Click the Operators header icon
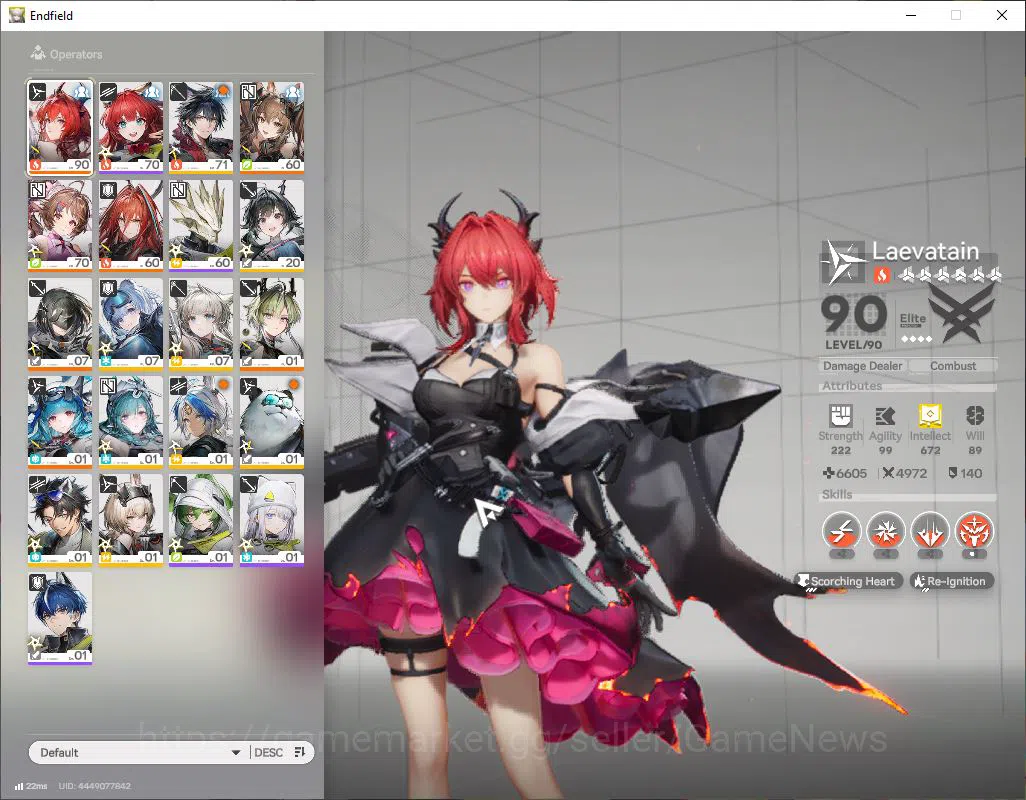The height and width of the screenshot is (800, 1026). (x=38, y=53)
